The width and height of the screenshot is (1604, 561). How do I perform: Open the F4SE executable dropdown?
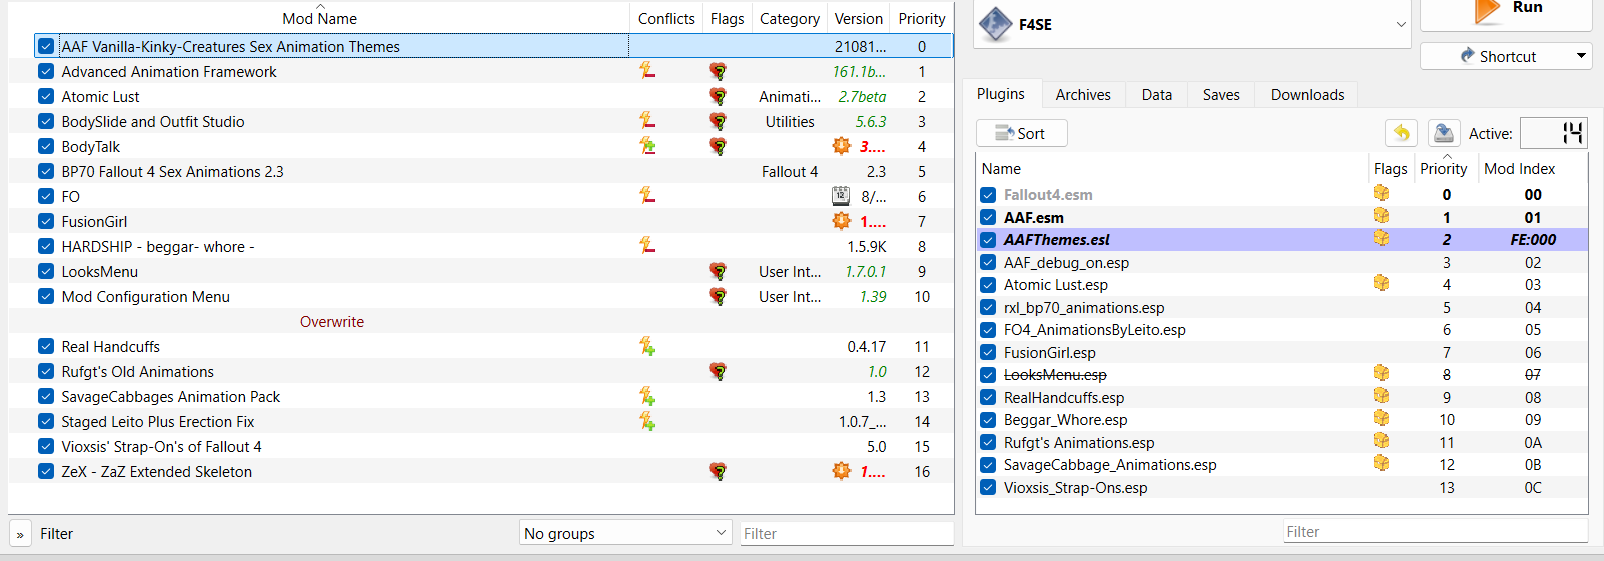[1400, 24]
